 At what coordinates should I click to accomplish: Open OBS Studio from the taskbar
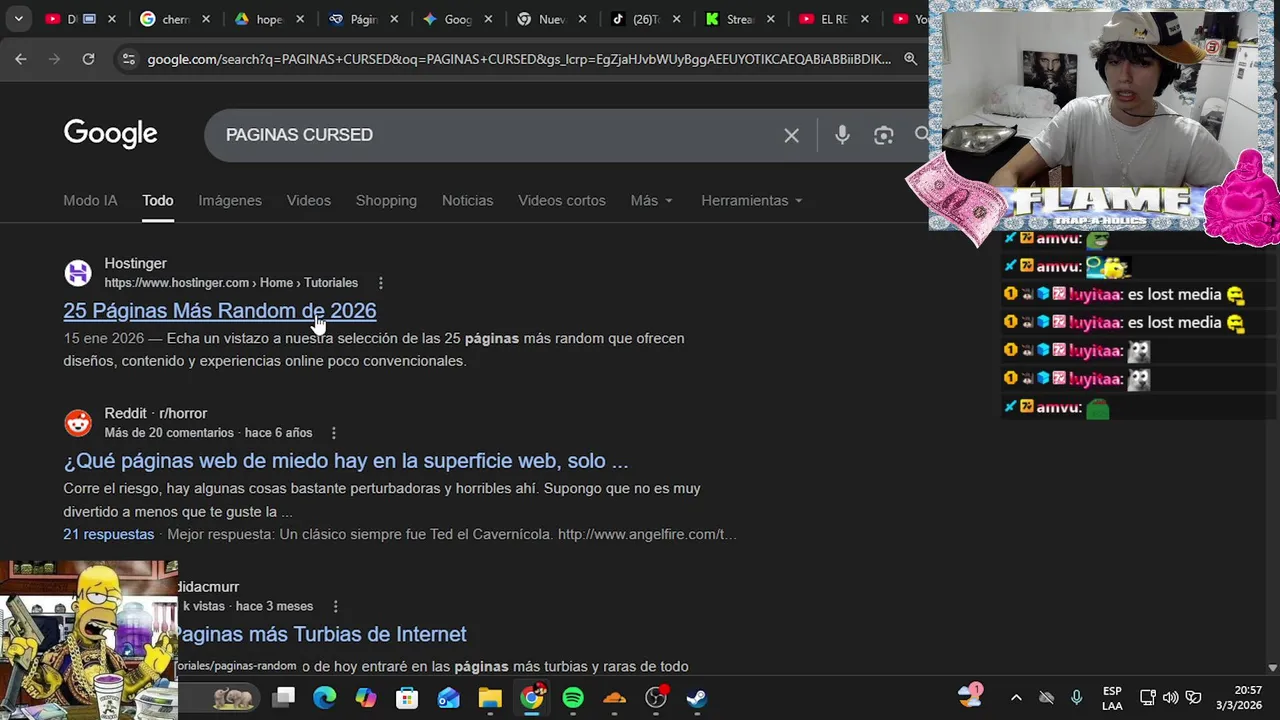click(x=656, y=697)
